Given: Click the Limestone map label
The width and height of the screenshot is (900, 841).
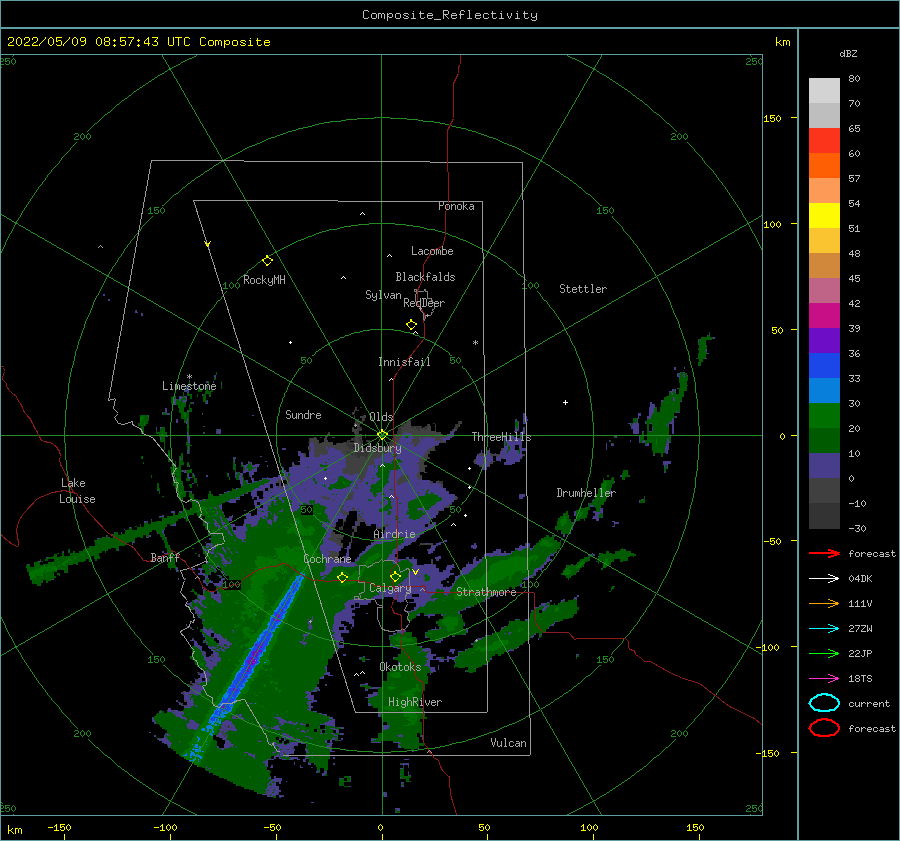Looking at the screenshot, I should [x=189, y=386].
